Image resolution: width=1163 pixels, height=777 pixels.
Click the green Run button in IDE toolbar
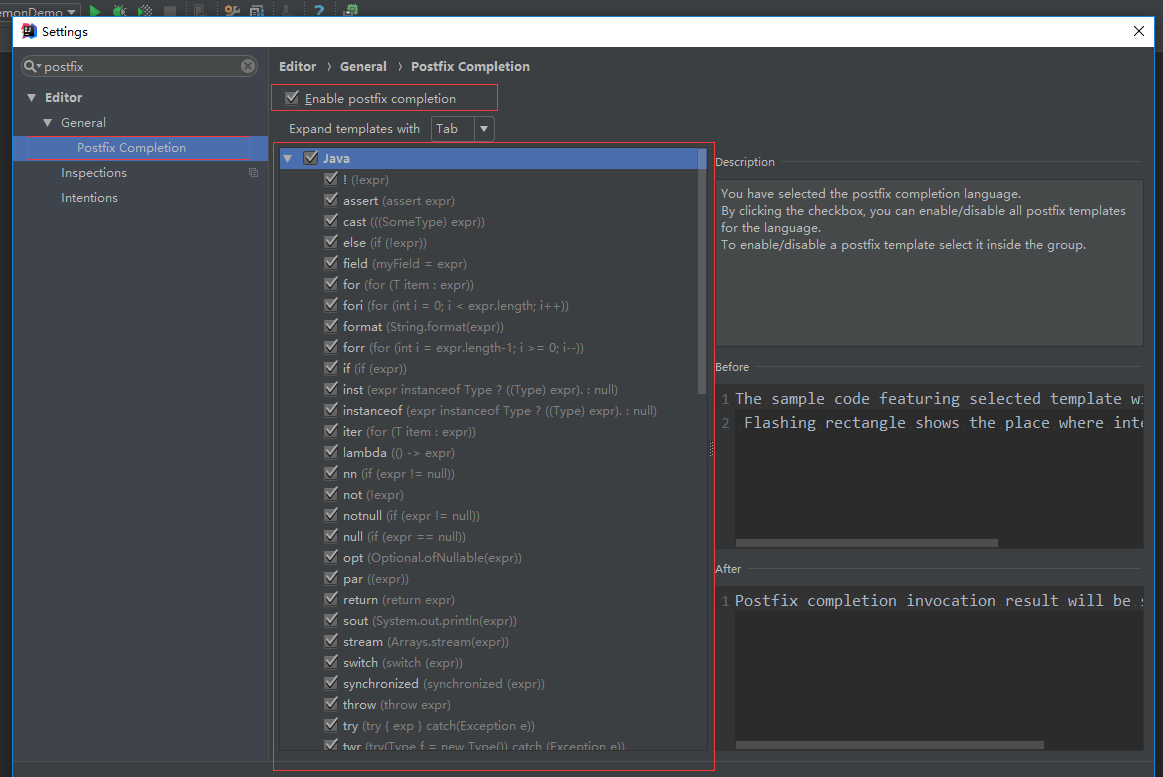[x=95, y=10]
